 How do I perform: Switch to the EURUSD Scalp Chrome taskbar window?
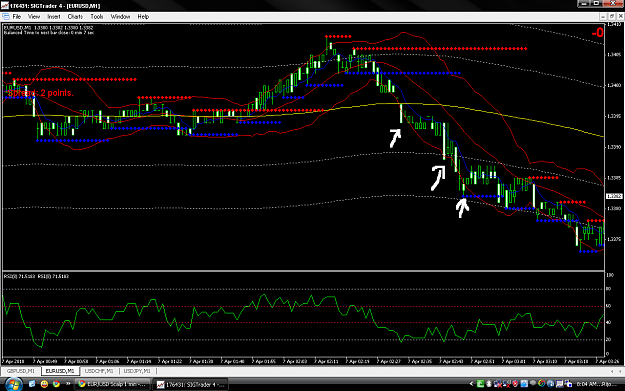(x=113, y=385)
